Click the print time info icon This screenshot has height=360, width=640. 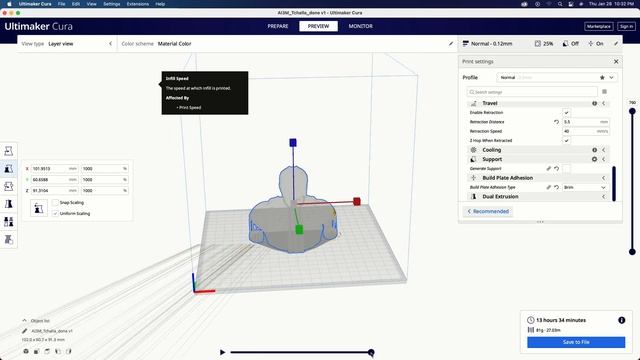point(621,320)
